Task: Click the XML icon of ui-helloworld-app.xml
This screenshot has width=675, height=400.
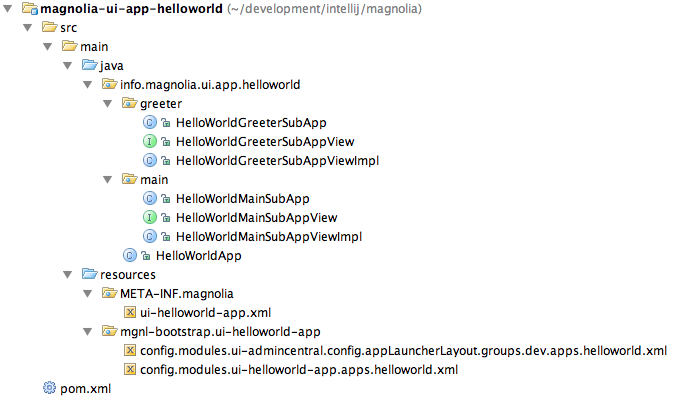Action: point(130,312)
